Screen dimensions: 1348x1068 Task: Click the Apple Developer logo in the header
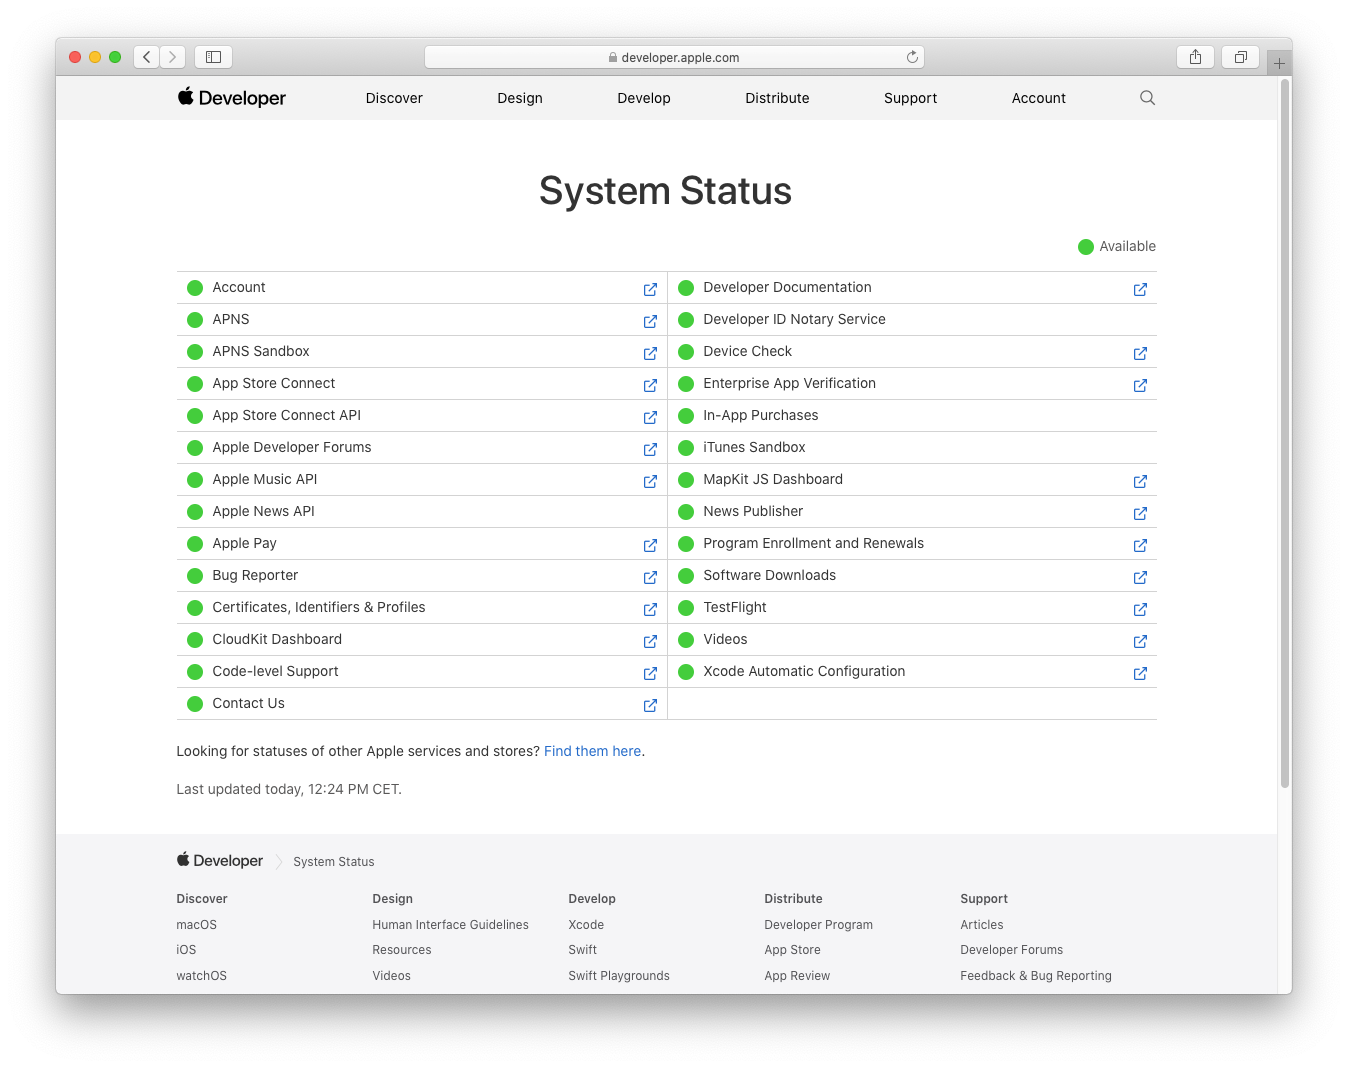(x=232, y=98)
